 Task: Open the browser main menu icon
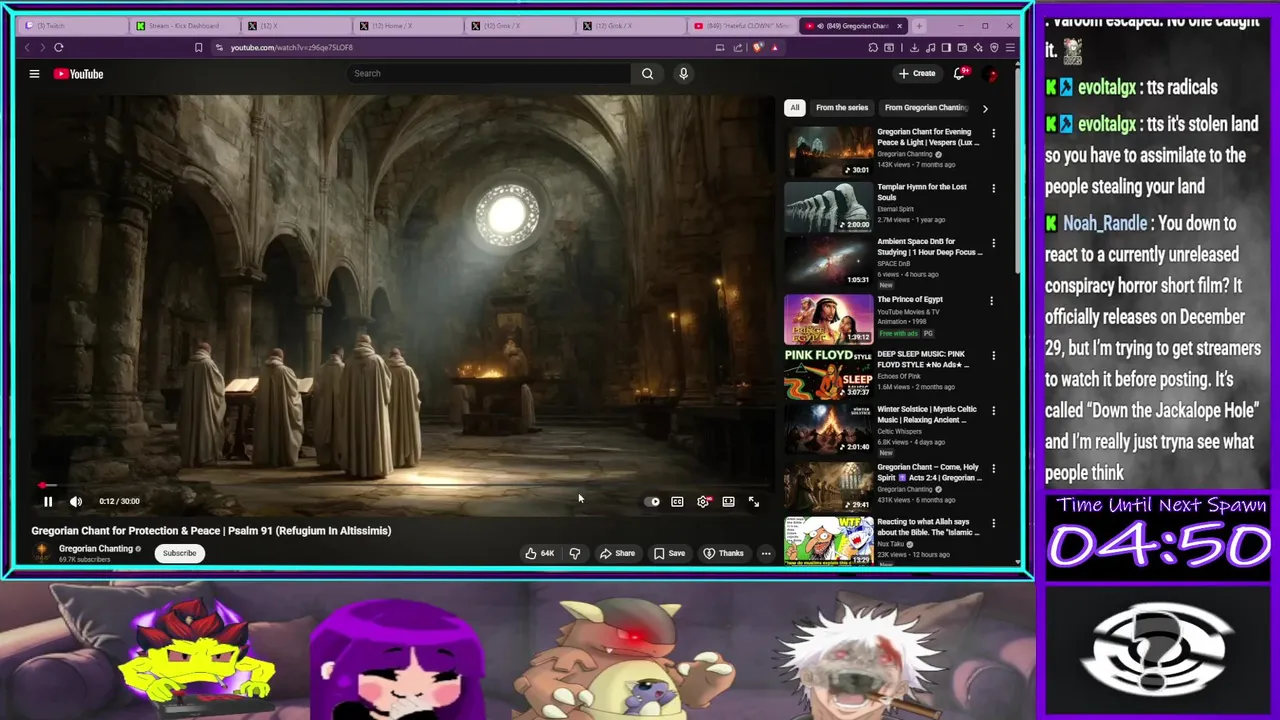tap(1010, 47)
